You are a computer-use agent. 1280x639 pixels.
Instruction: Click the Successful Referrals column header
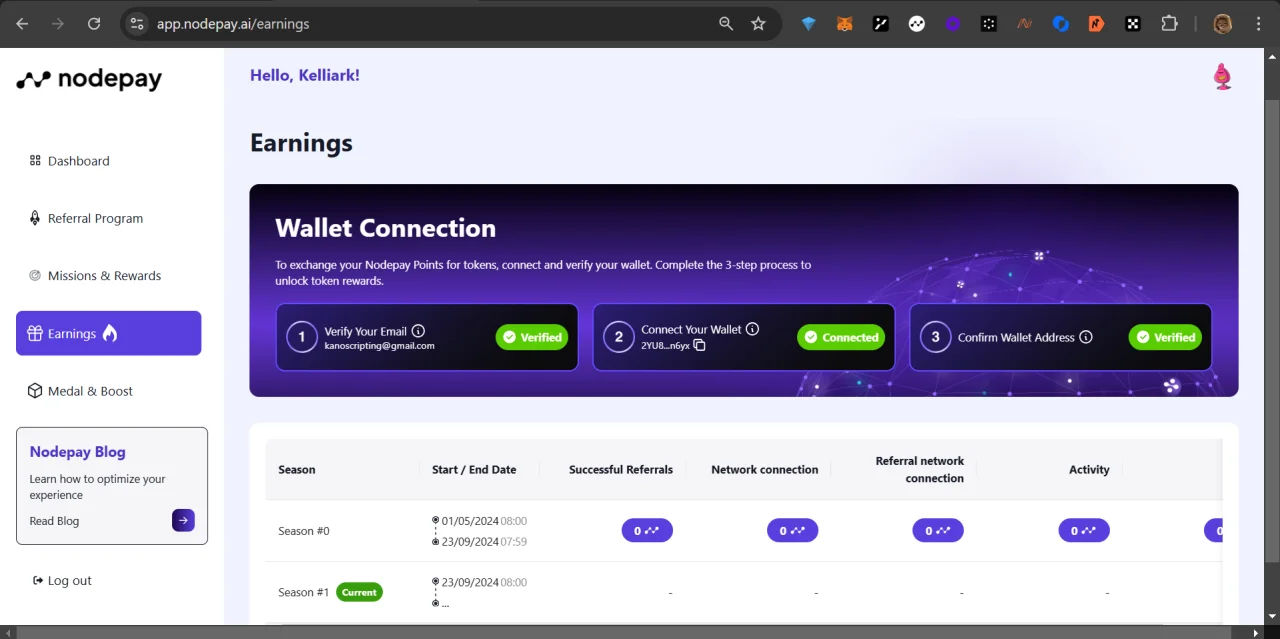[621, 470]
